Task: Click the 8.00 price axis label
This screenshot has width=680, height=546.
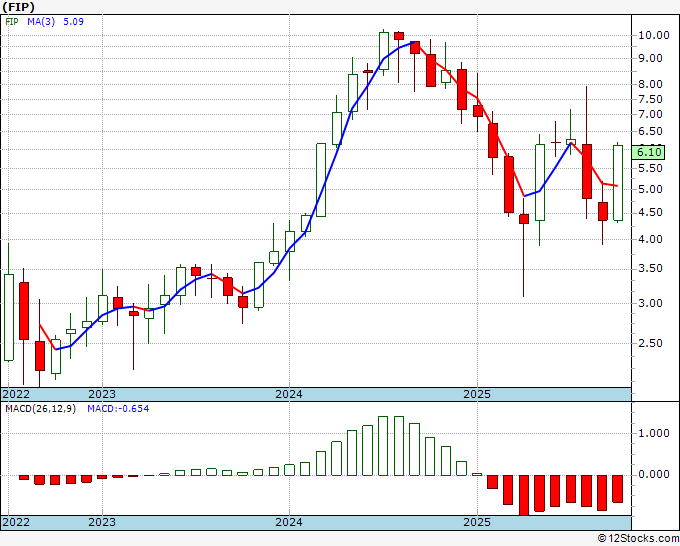Action: point(650,84)
